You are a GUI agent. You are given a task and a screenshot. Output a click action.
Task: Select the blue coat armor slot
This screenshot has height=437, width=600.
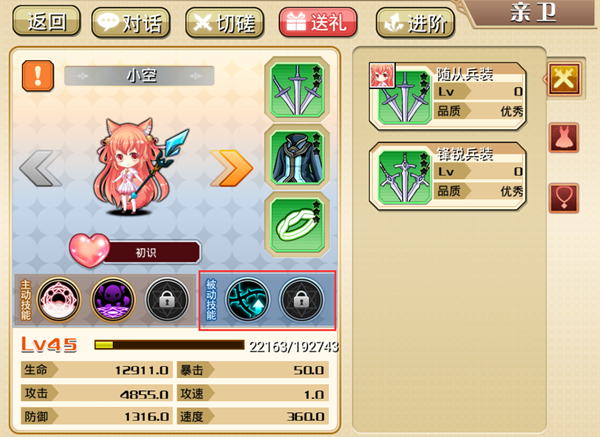297,157
